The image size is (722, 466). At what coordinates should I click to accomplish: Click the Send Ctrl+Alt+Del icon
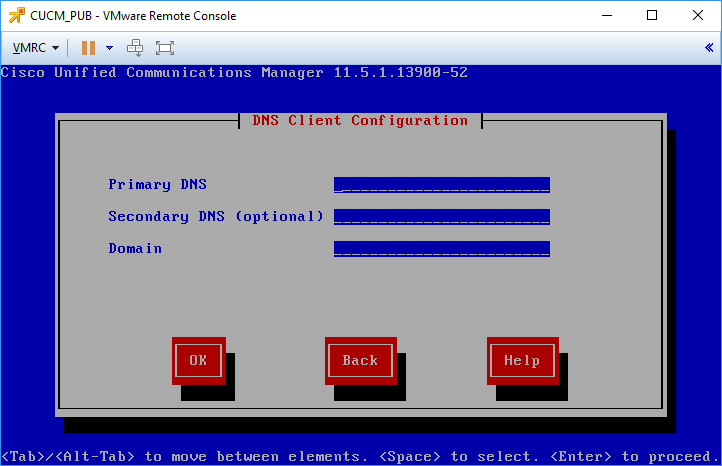click(135, 48)
